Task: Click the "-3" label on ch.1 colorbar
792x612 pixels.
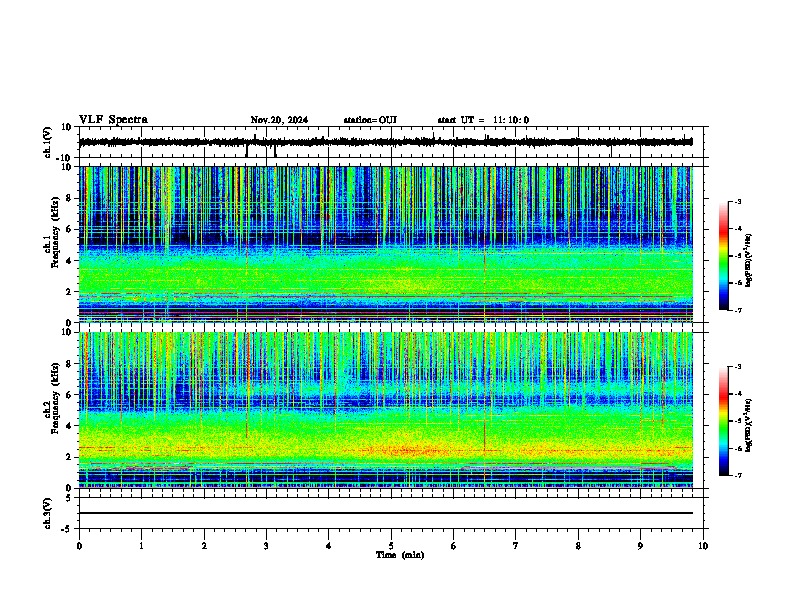Action: click(738, 201)
